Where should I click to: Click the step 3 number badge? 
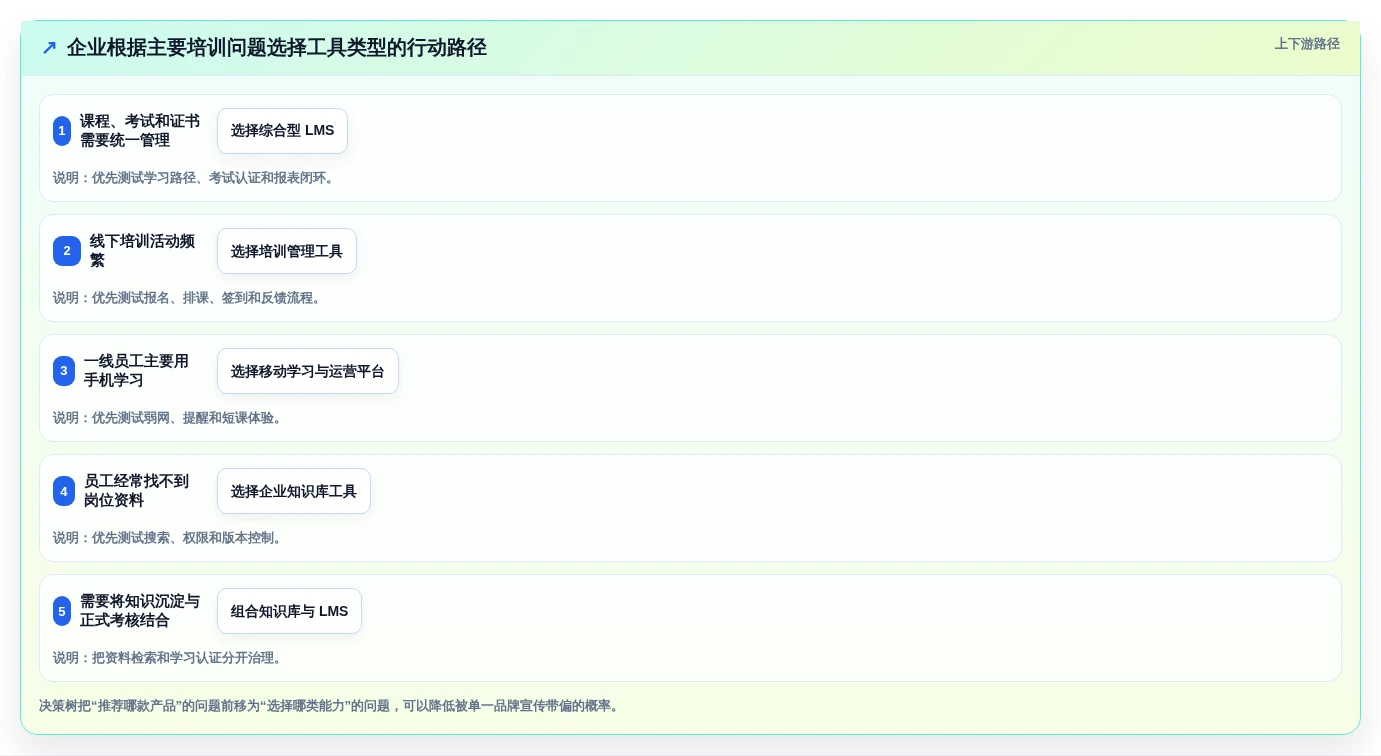click(x=64, y=371)
